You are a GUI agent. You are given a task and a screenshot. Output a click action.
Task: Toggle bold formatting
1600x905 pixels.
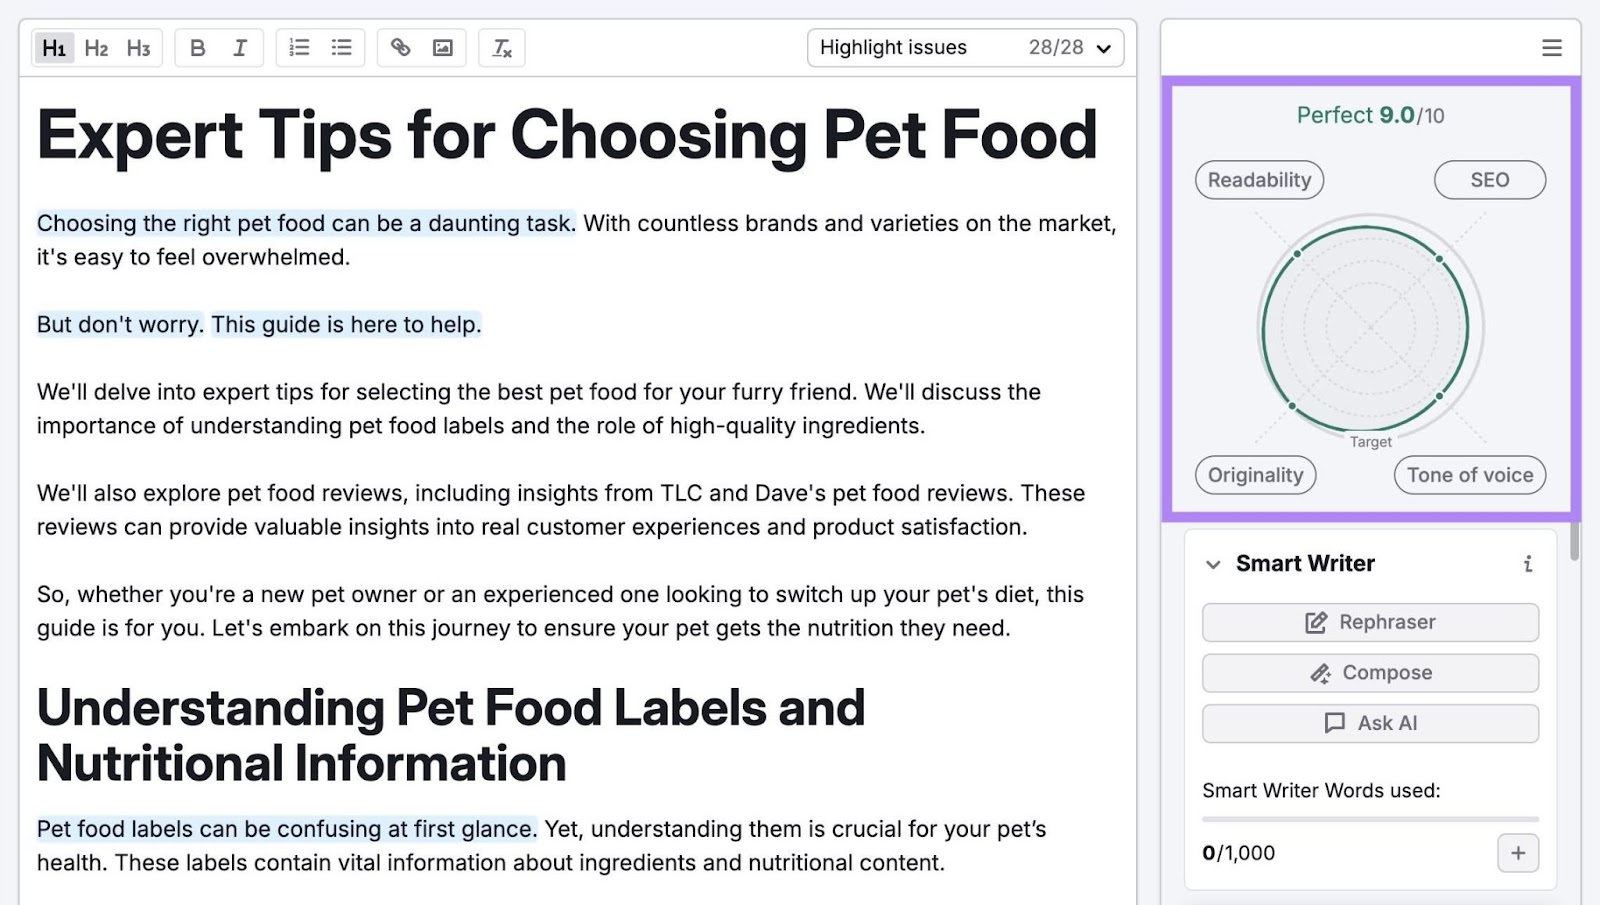coord(198,48)
